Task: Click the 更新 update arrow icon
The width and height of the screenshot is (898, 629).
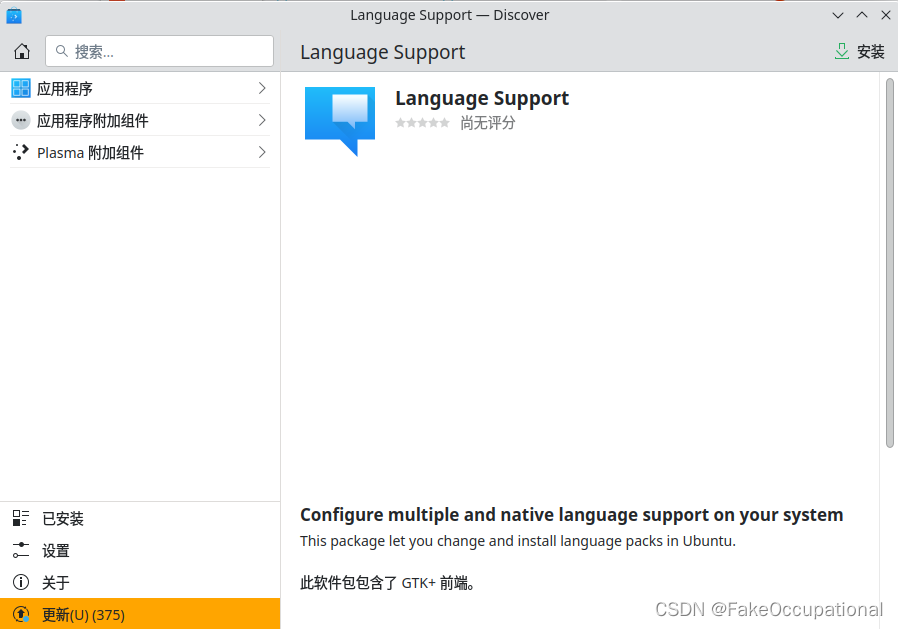Action: click(21, 615)
